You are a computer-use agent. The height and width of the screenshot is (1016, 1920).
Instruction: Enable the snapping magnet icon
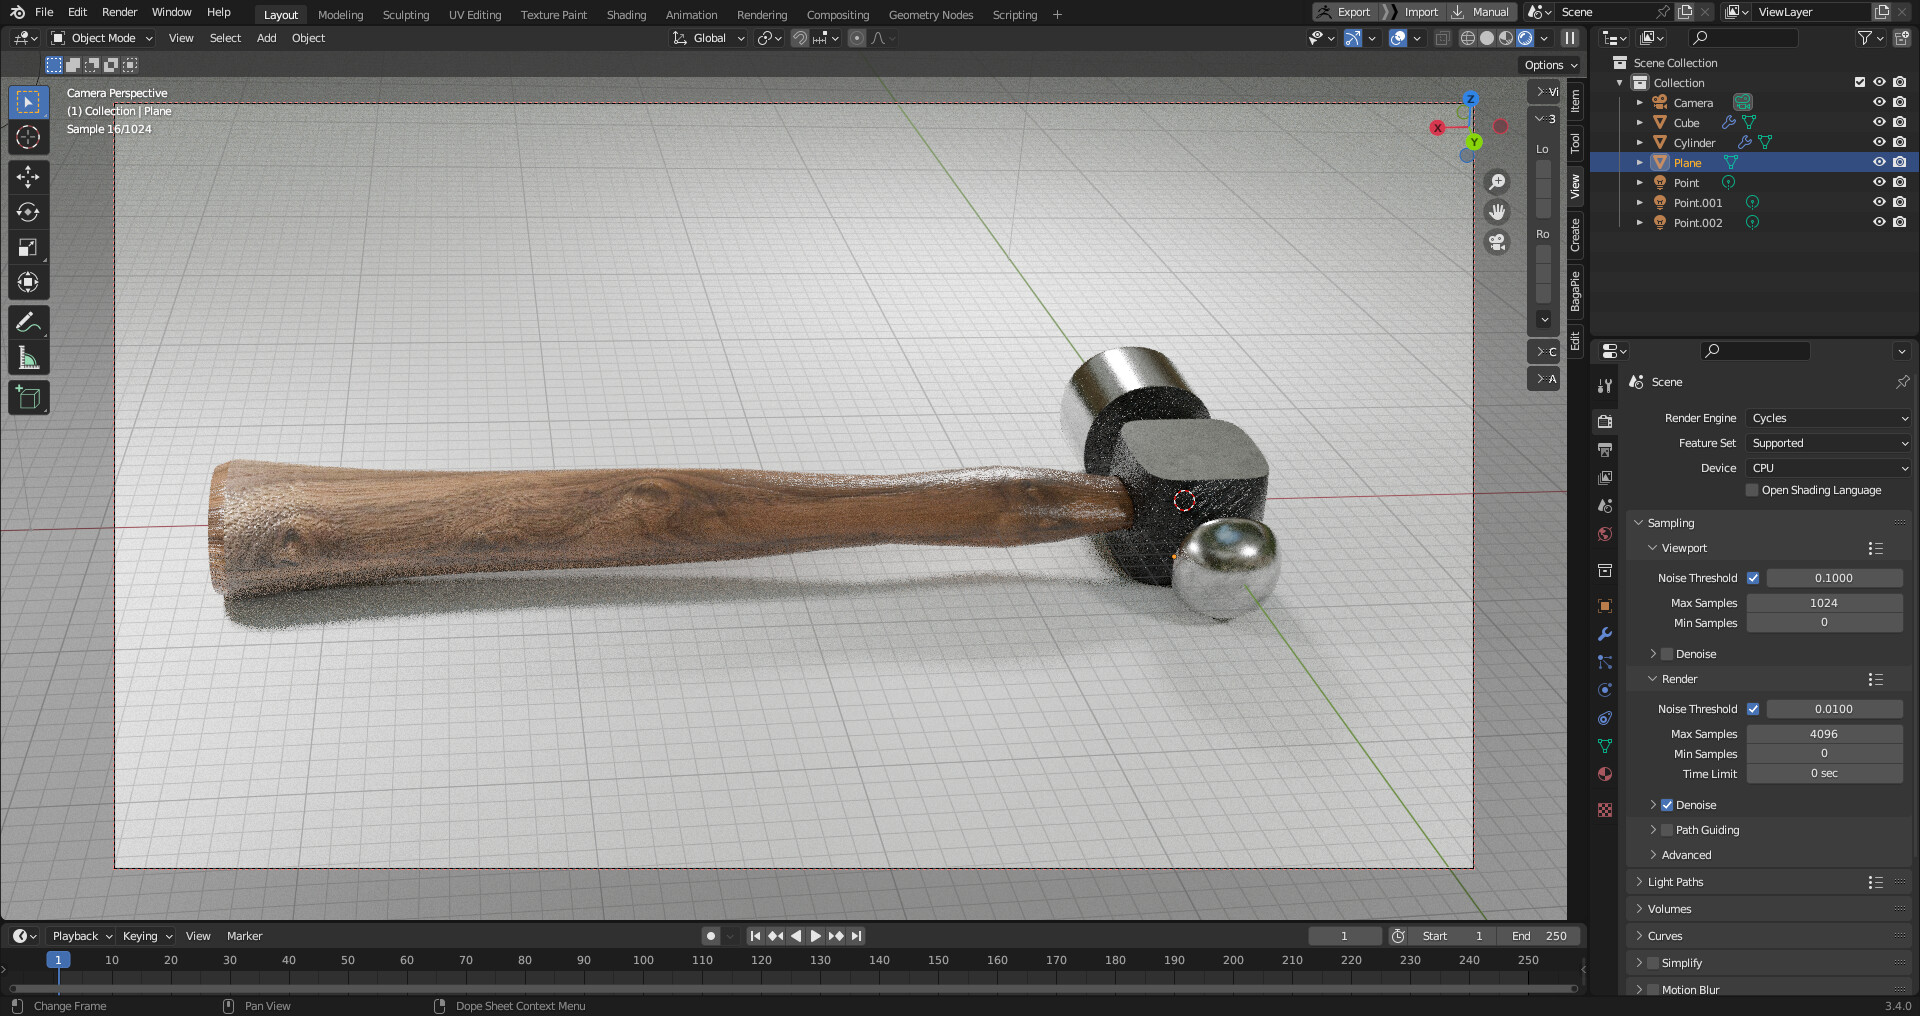tap(799, 38)
